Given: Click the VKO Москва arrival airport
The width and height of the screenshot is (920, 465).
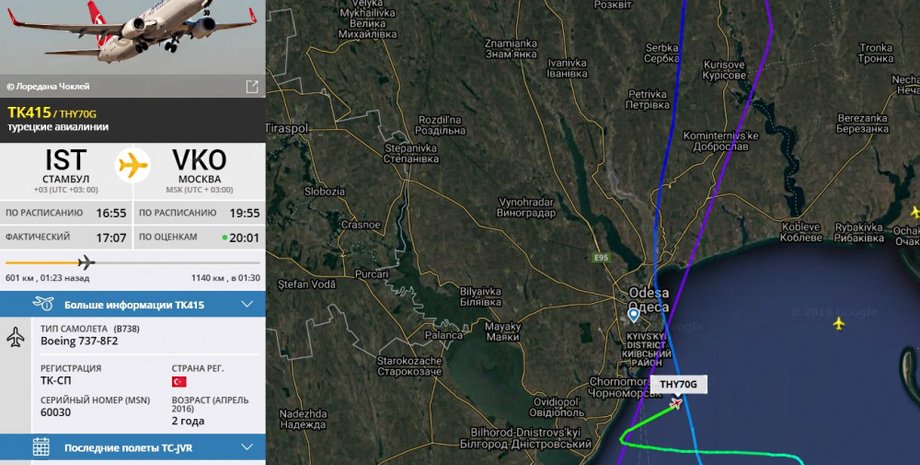Looking at the screenshot, I should pos(199,169).
